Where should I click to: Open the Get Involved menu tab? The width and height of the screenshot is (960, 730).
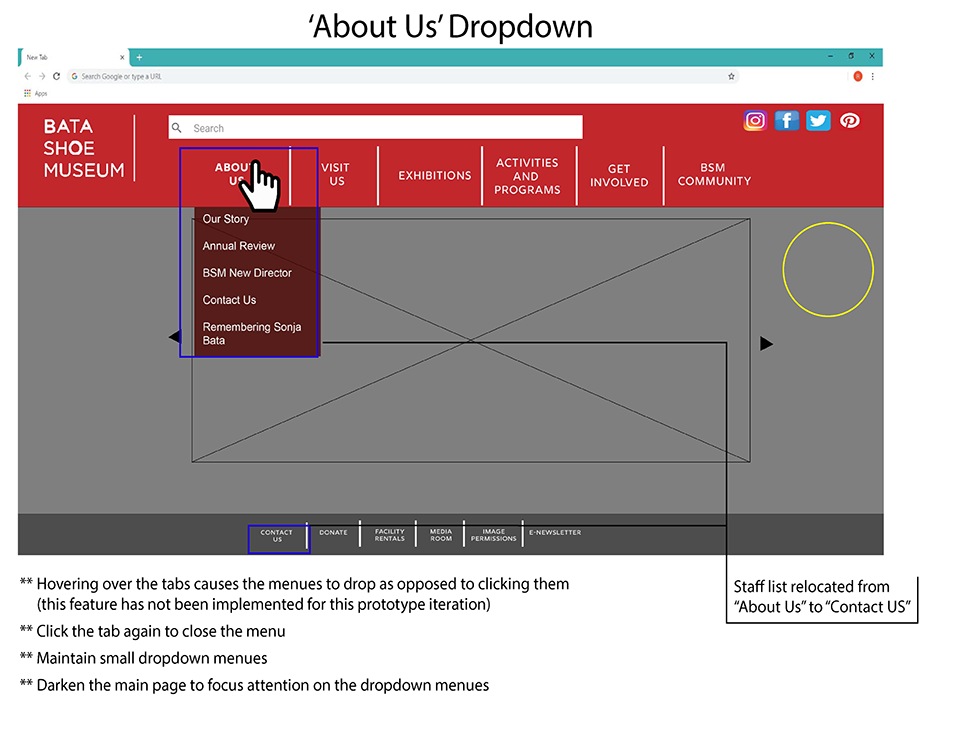click(x=619, y=175)
